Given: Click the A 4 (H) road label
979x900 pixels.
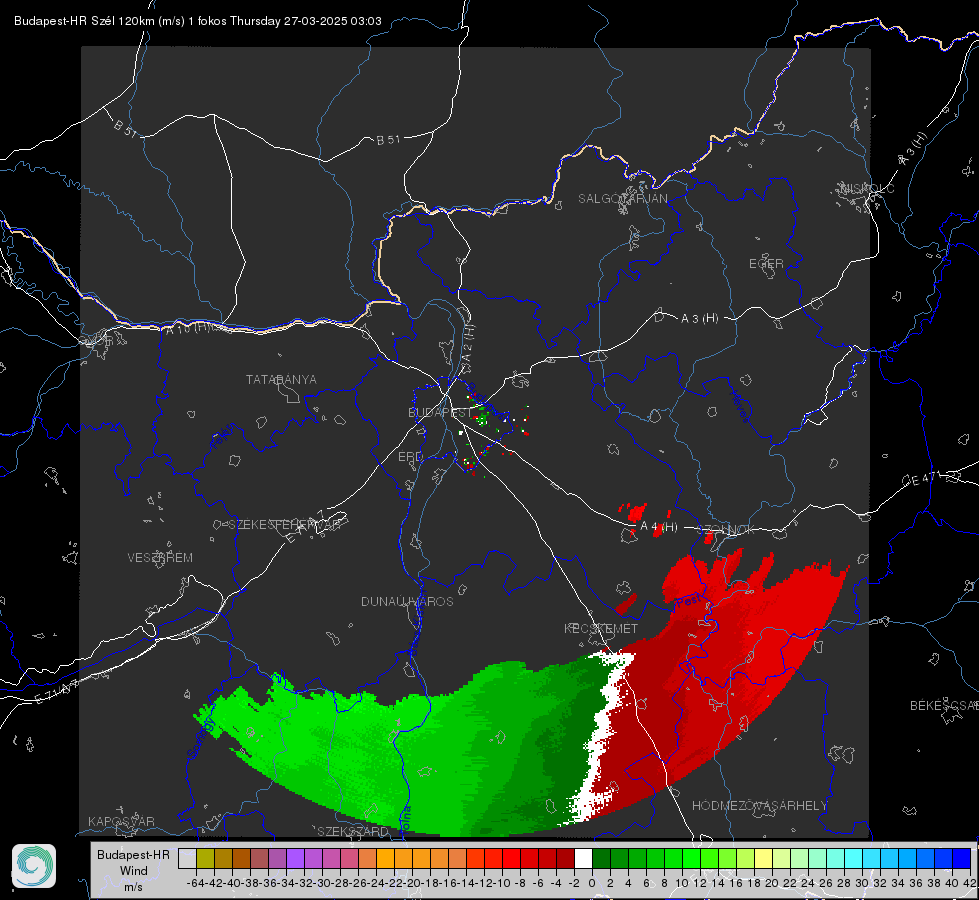Looking at the screenshot, I should [659, 527].
